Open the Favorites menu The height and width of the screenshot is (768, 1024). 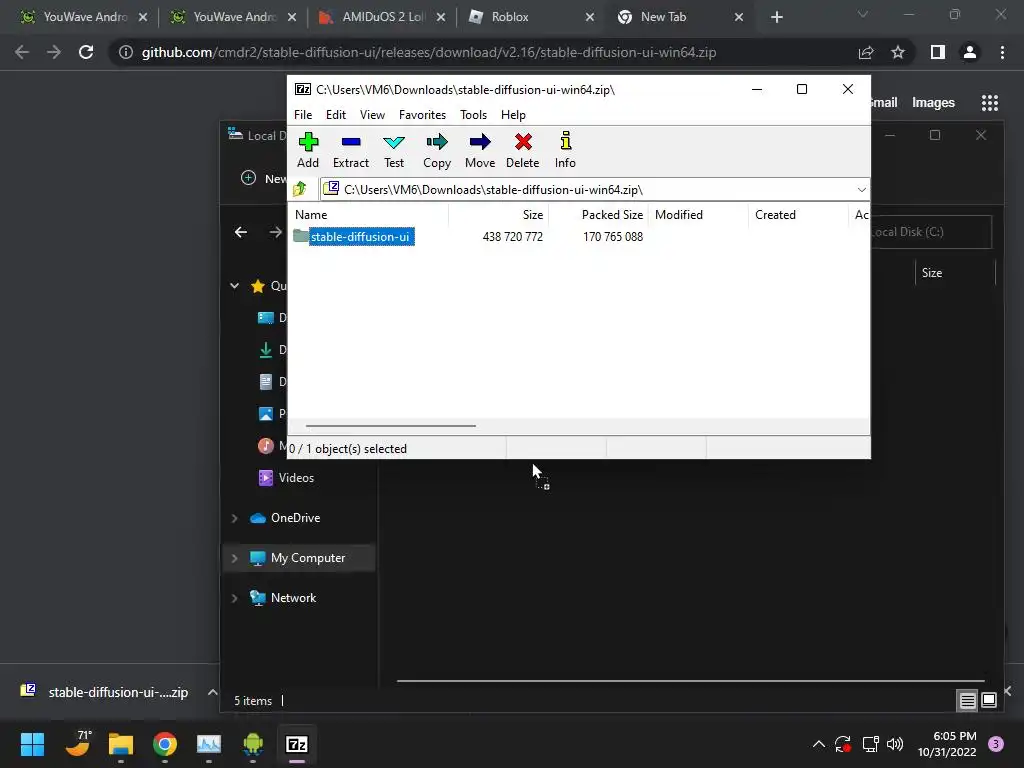coord(423,115)
